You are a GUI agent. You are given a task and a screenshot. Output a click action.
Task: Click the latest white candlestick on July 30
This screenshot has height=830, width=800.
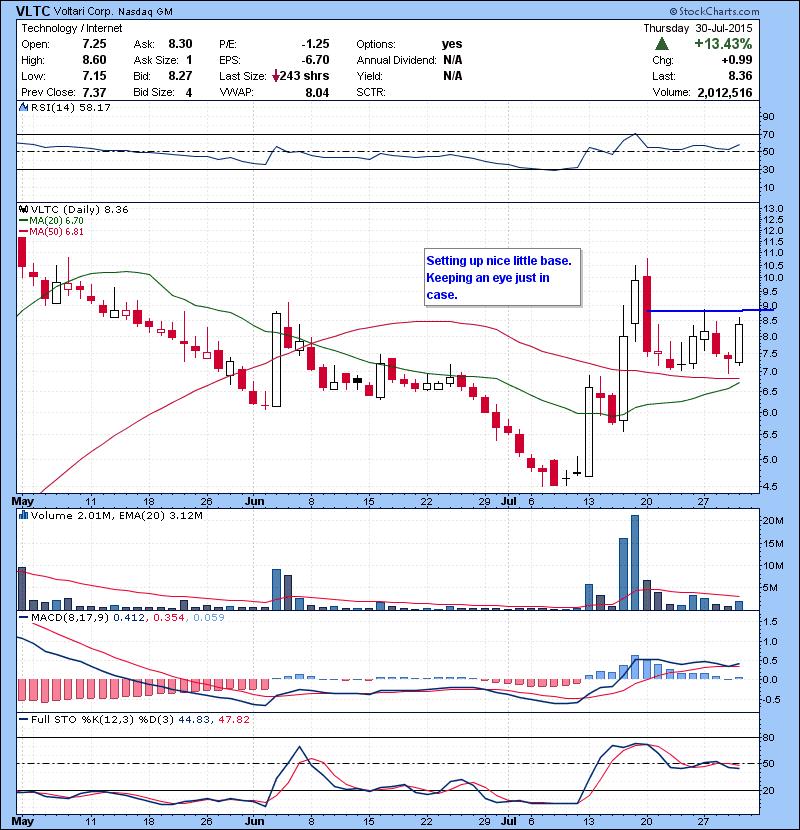tap(739, 342)
